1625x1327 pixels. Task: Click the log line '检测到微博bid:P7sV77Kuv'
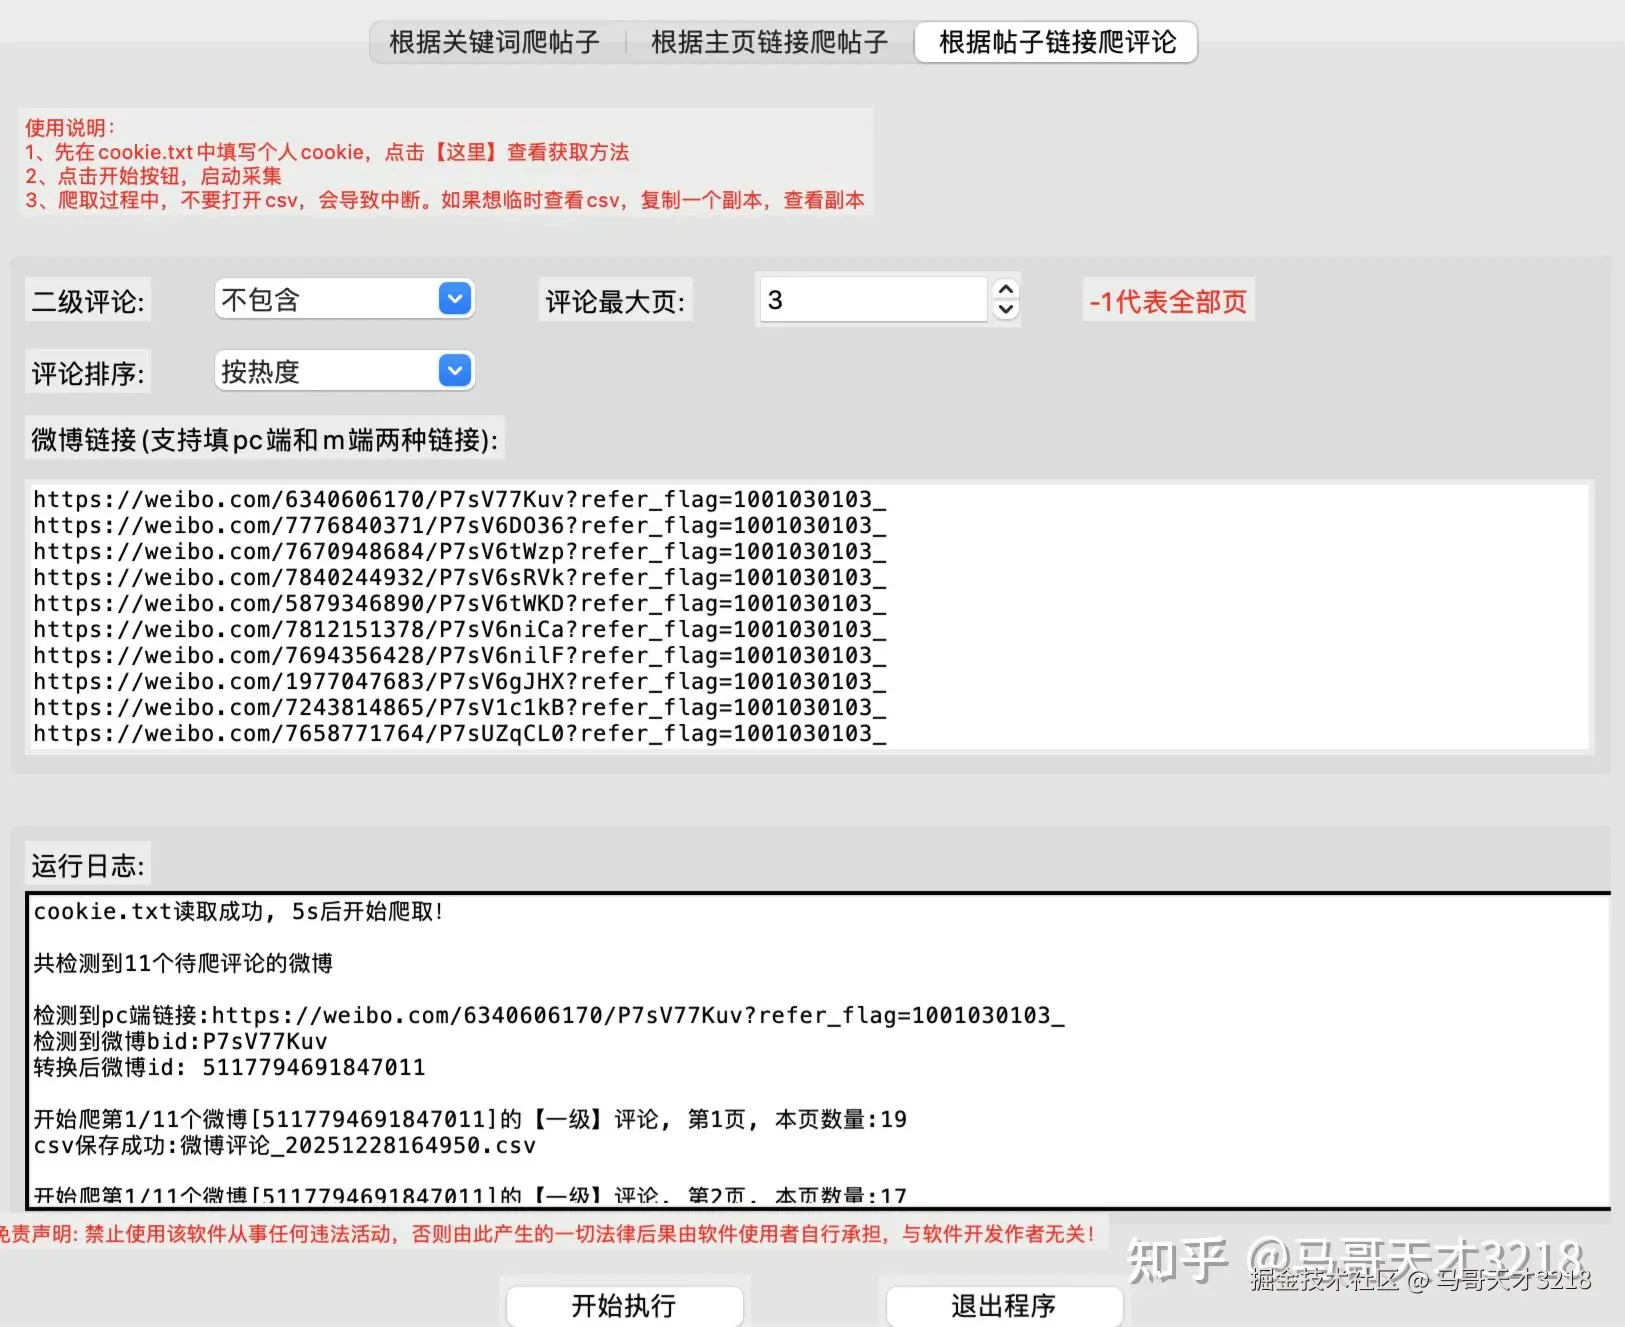point(180,1041)
